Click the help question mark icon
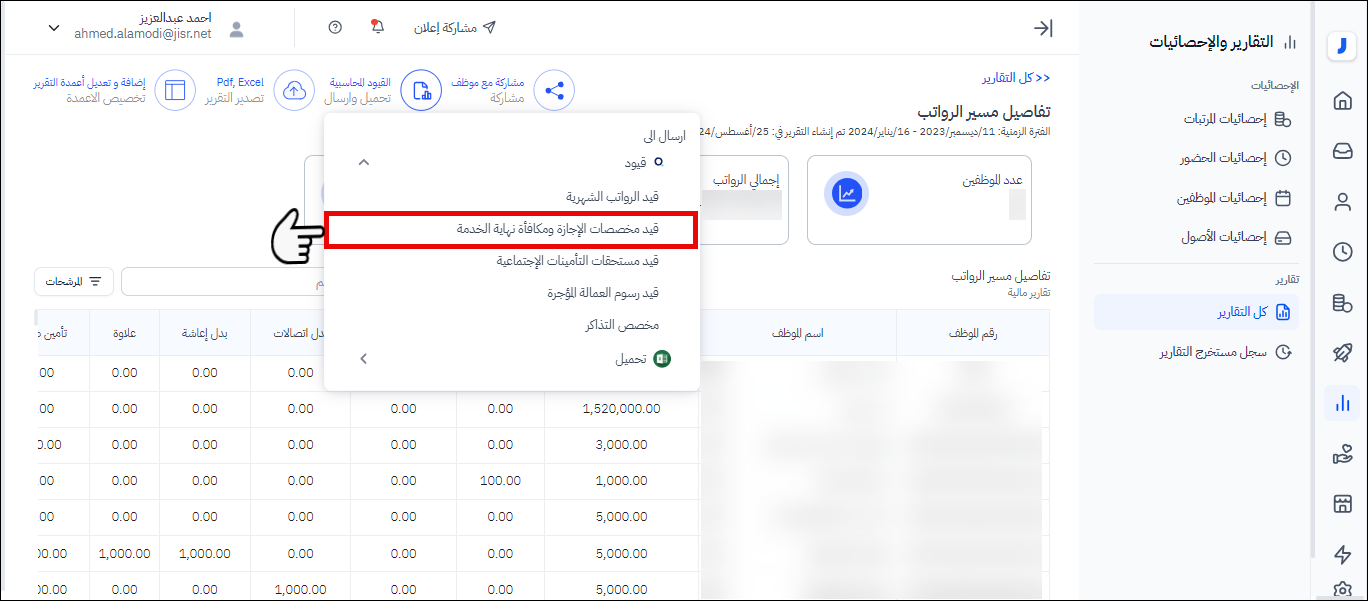This screenshot has height=601, width=1368. coord(335,27)
